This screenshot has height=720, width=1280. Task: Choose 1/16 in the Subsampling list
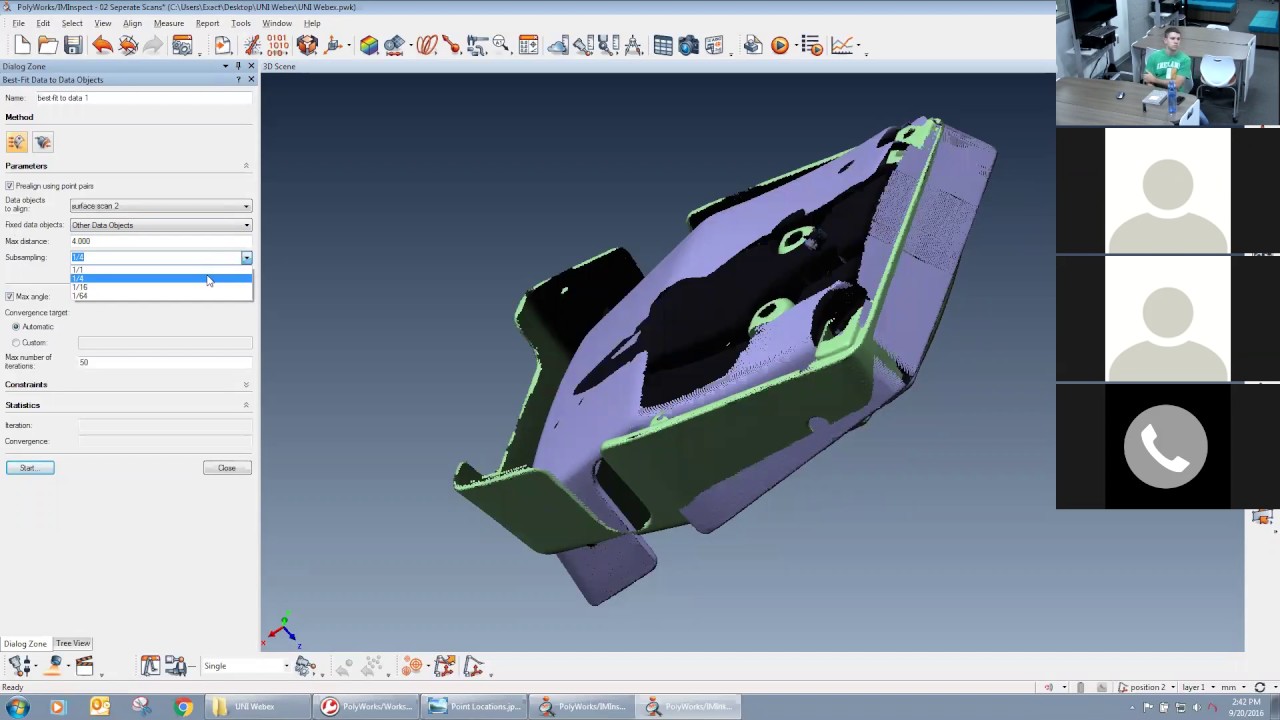pos(161,287)
